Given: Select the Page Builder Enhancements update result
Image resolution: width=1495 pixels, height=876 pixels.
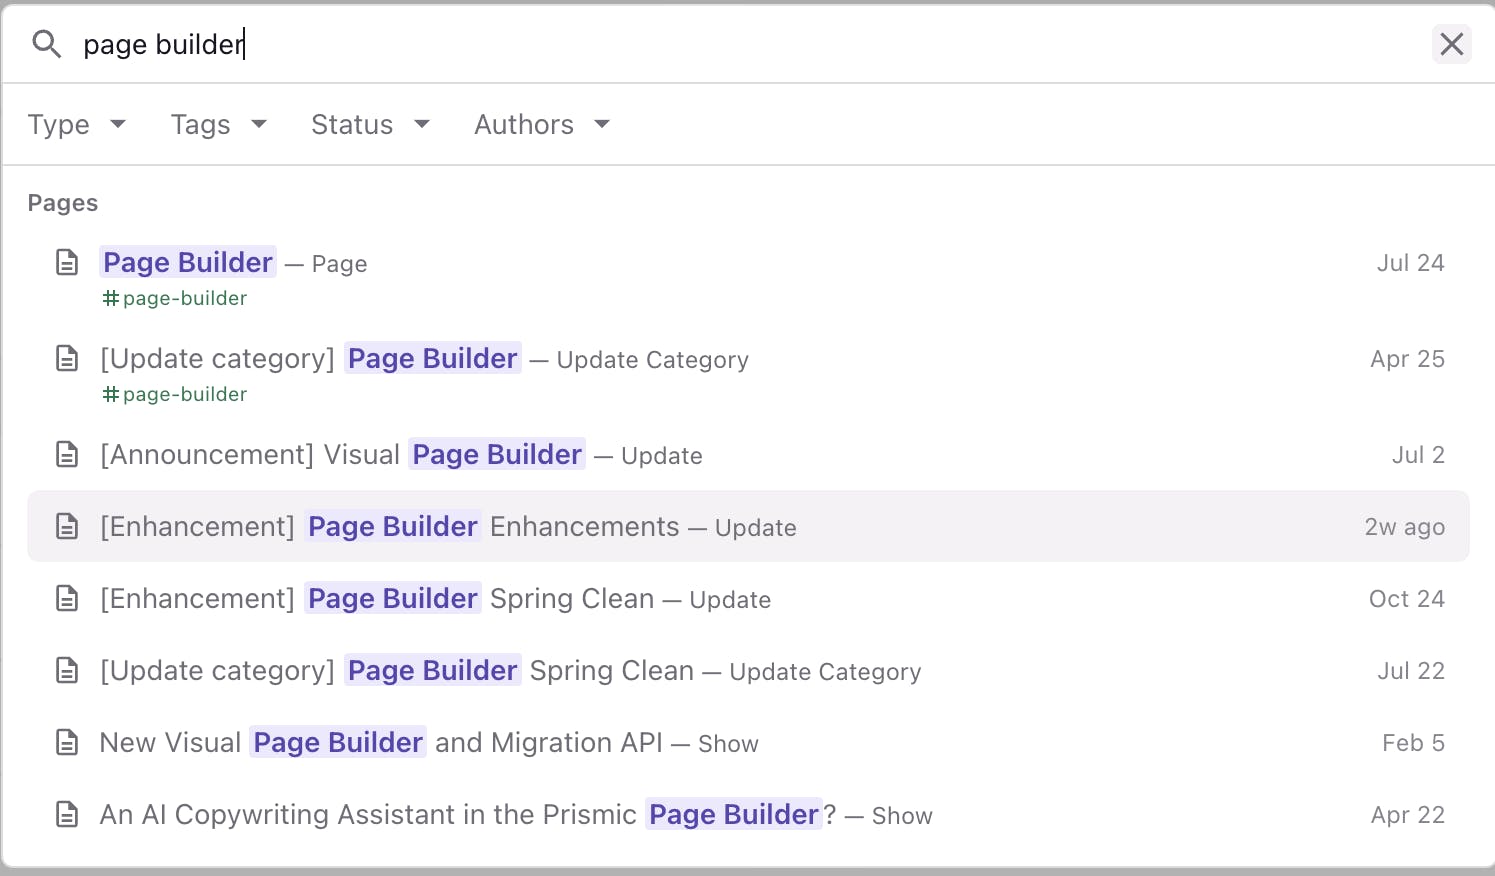Looking at the screenshot, I should click(x=448, y=527).
